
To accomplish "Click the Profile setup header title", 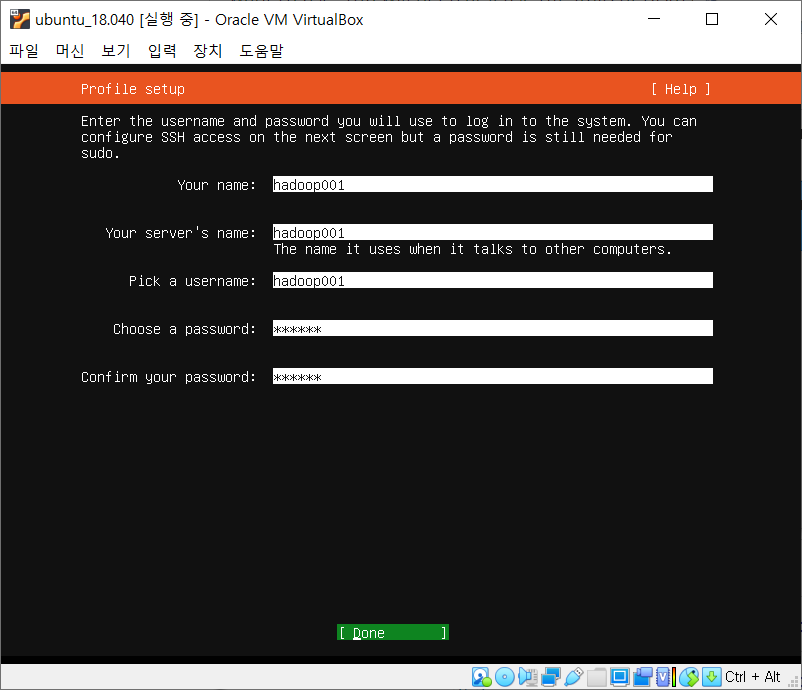I will point(132,89).
